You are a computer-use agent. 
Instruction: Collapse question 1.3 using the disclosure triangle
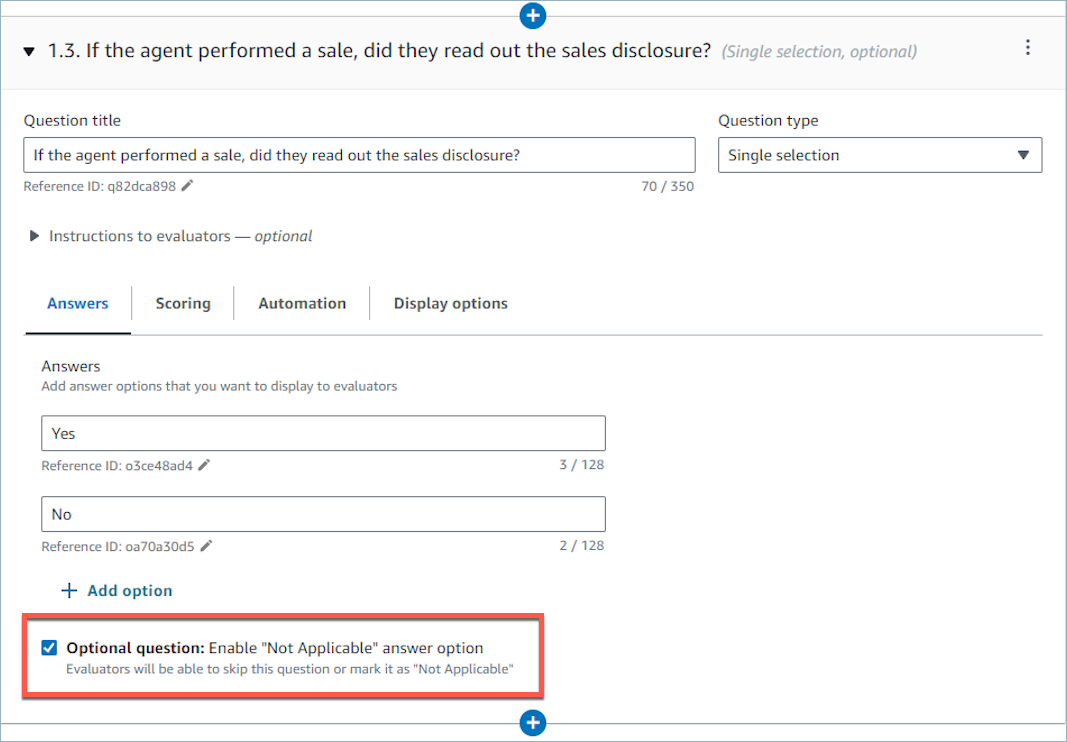pos(28,50)
